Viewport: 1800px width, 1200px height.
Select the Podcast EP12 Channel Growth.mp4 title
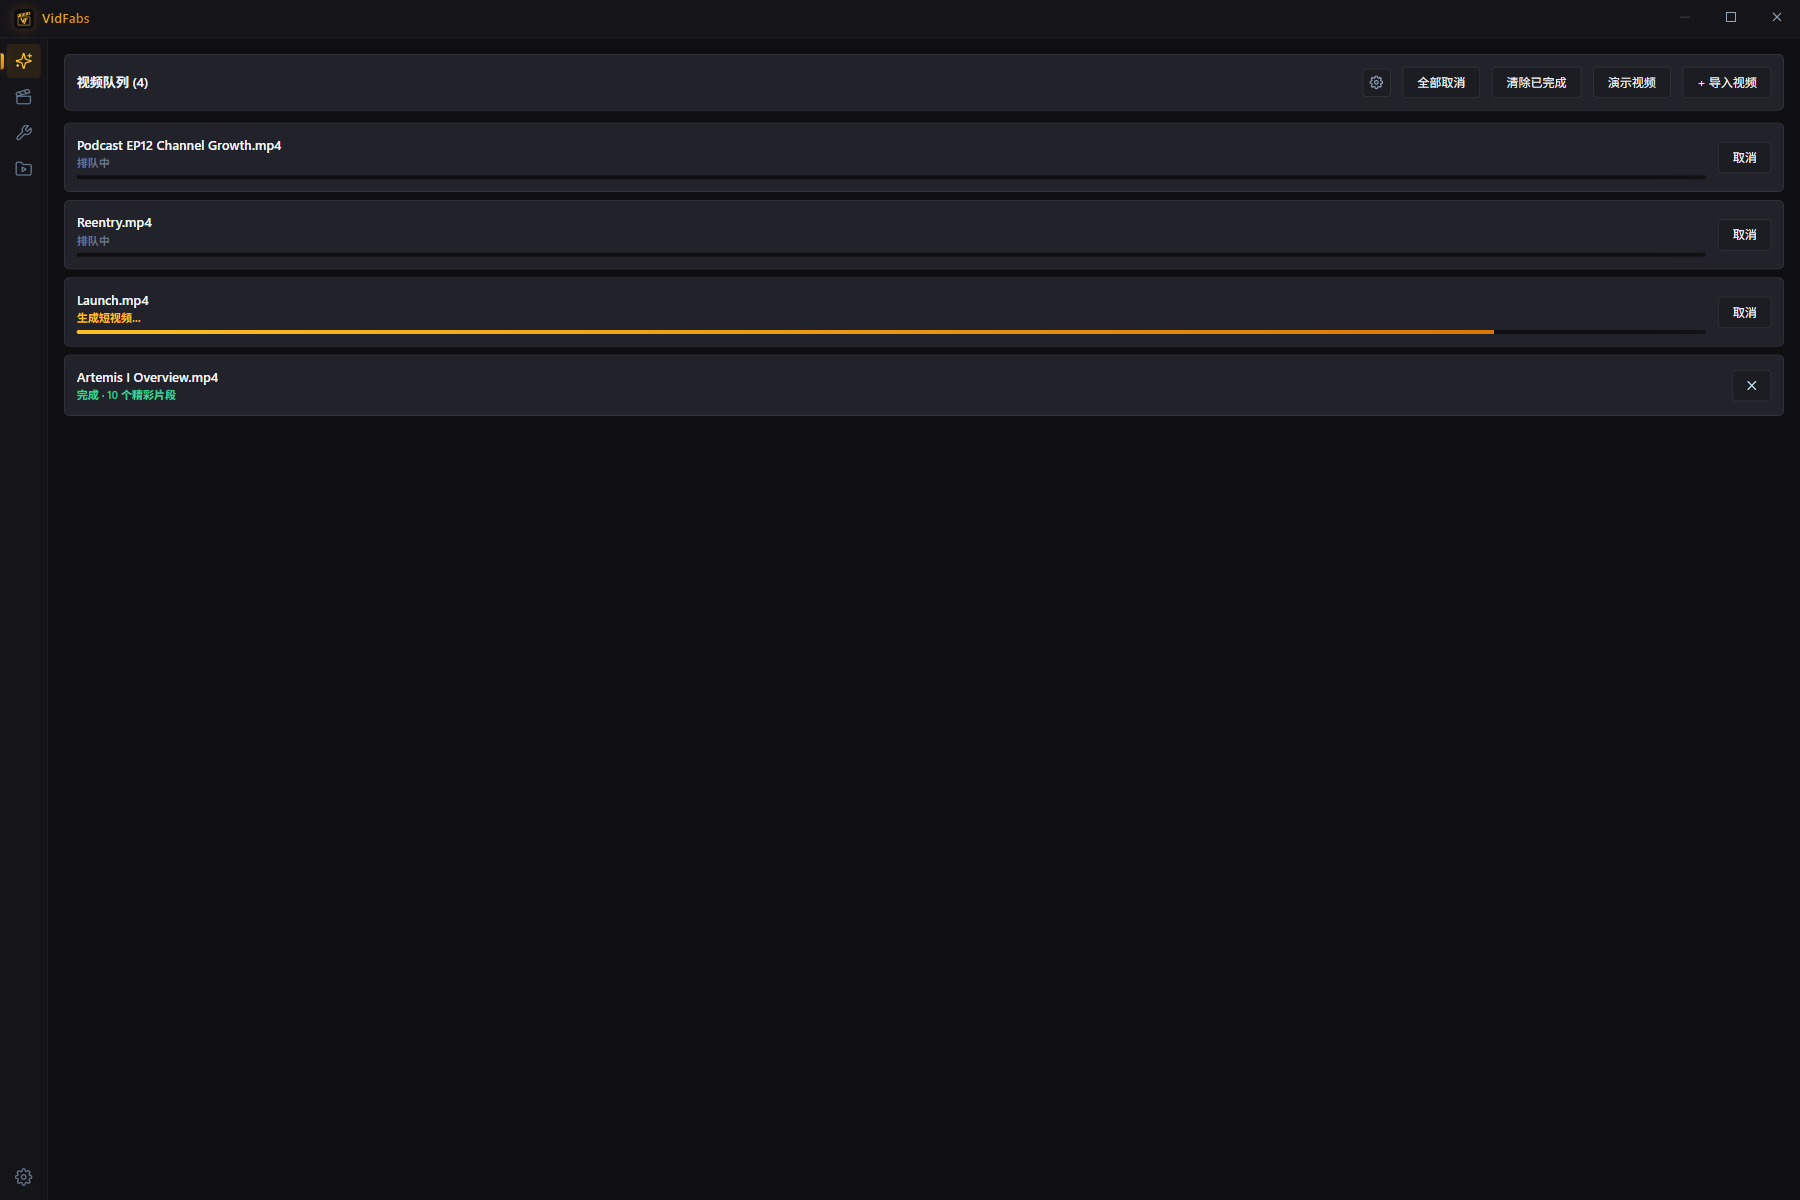179,146
